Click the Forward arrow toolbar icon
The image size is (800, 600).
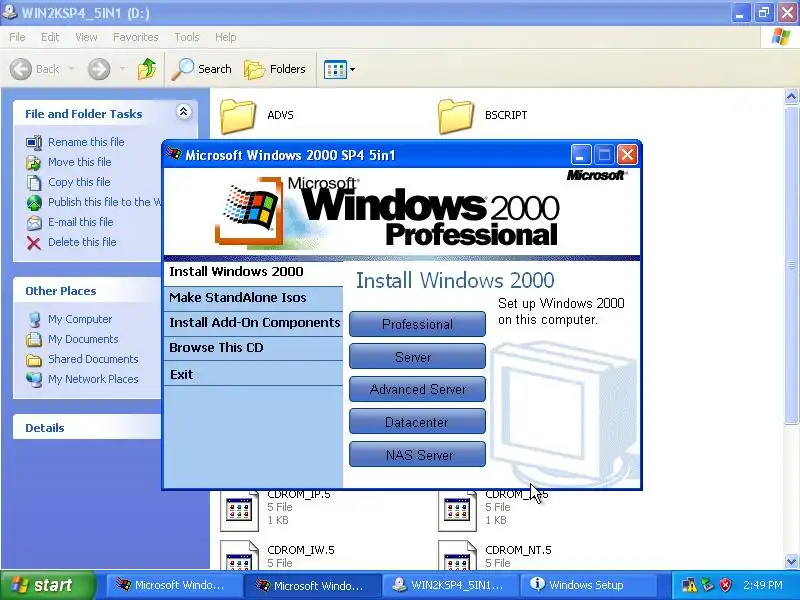coord(99,69)
